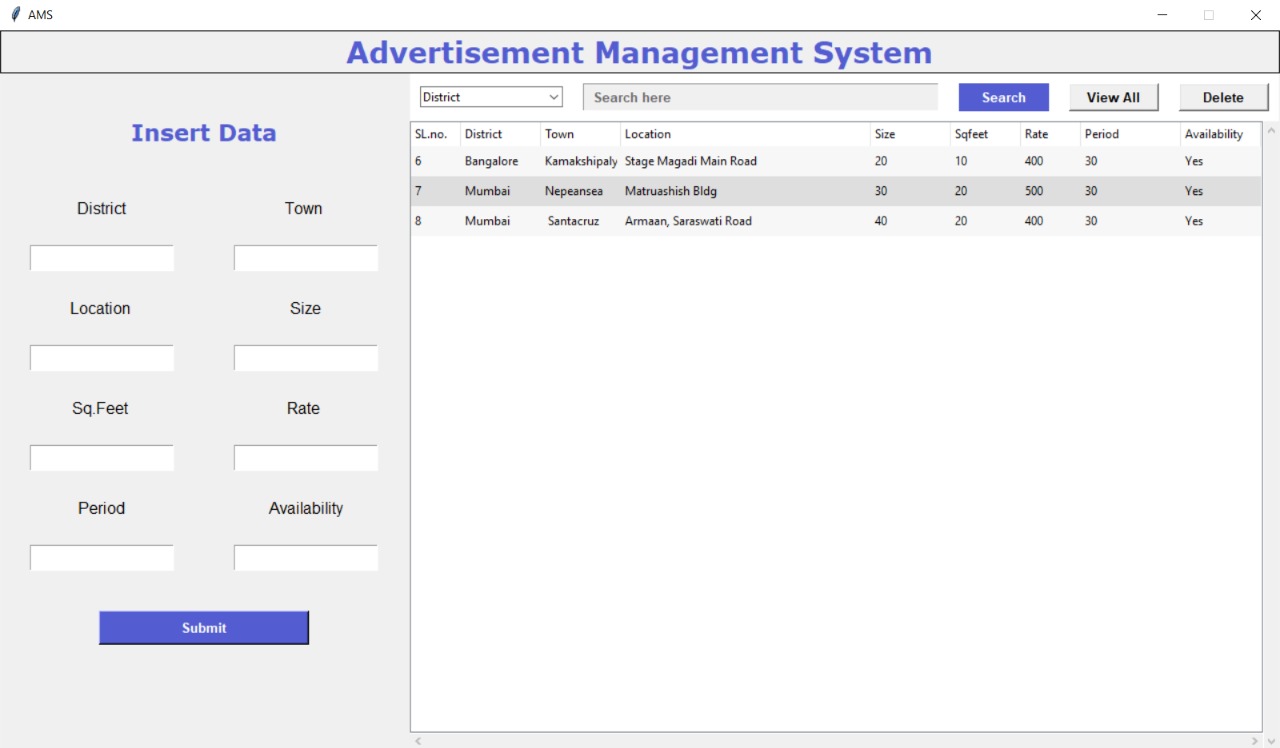Viewport: 1280px width, 748px height.
Task: Select the Bangalore Kamakshipaly table row
Action: pos(836,161)
